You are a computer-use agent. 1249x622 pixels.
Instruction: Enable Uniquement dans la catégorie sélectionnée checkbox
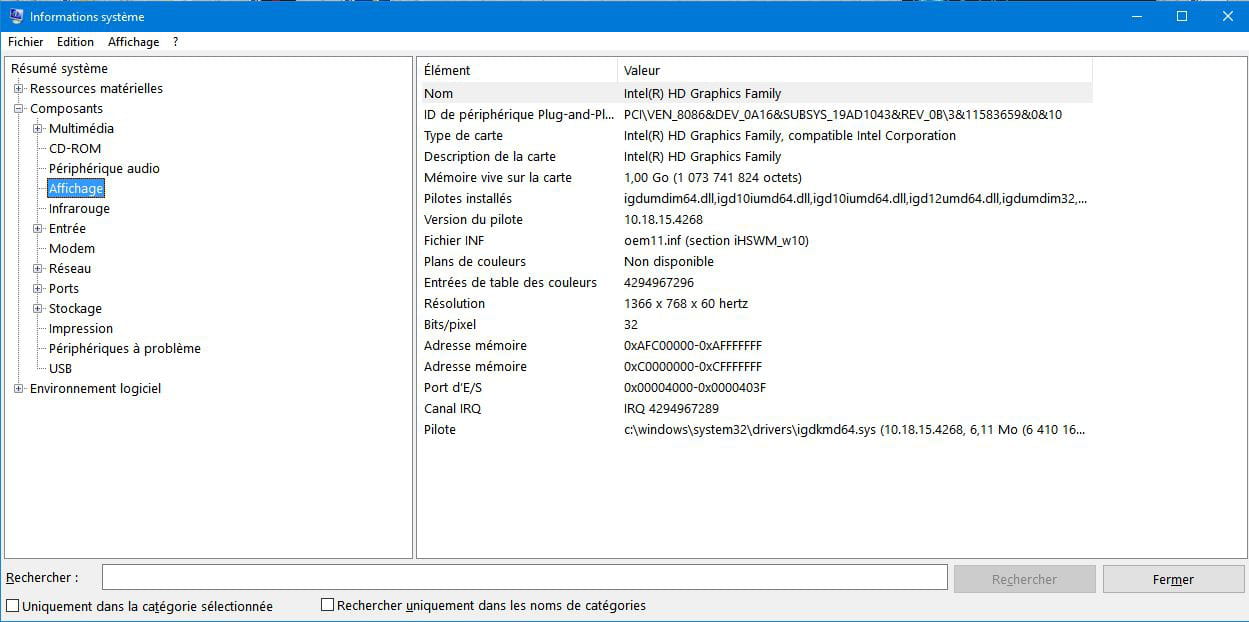point(13,606)
